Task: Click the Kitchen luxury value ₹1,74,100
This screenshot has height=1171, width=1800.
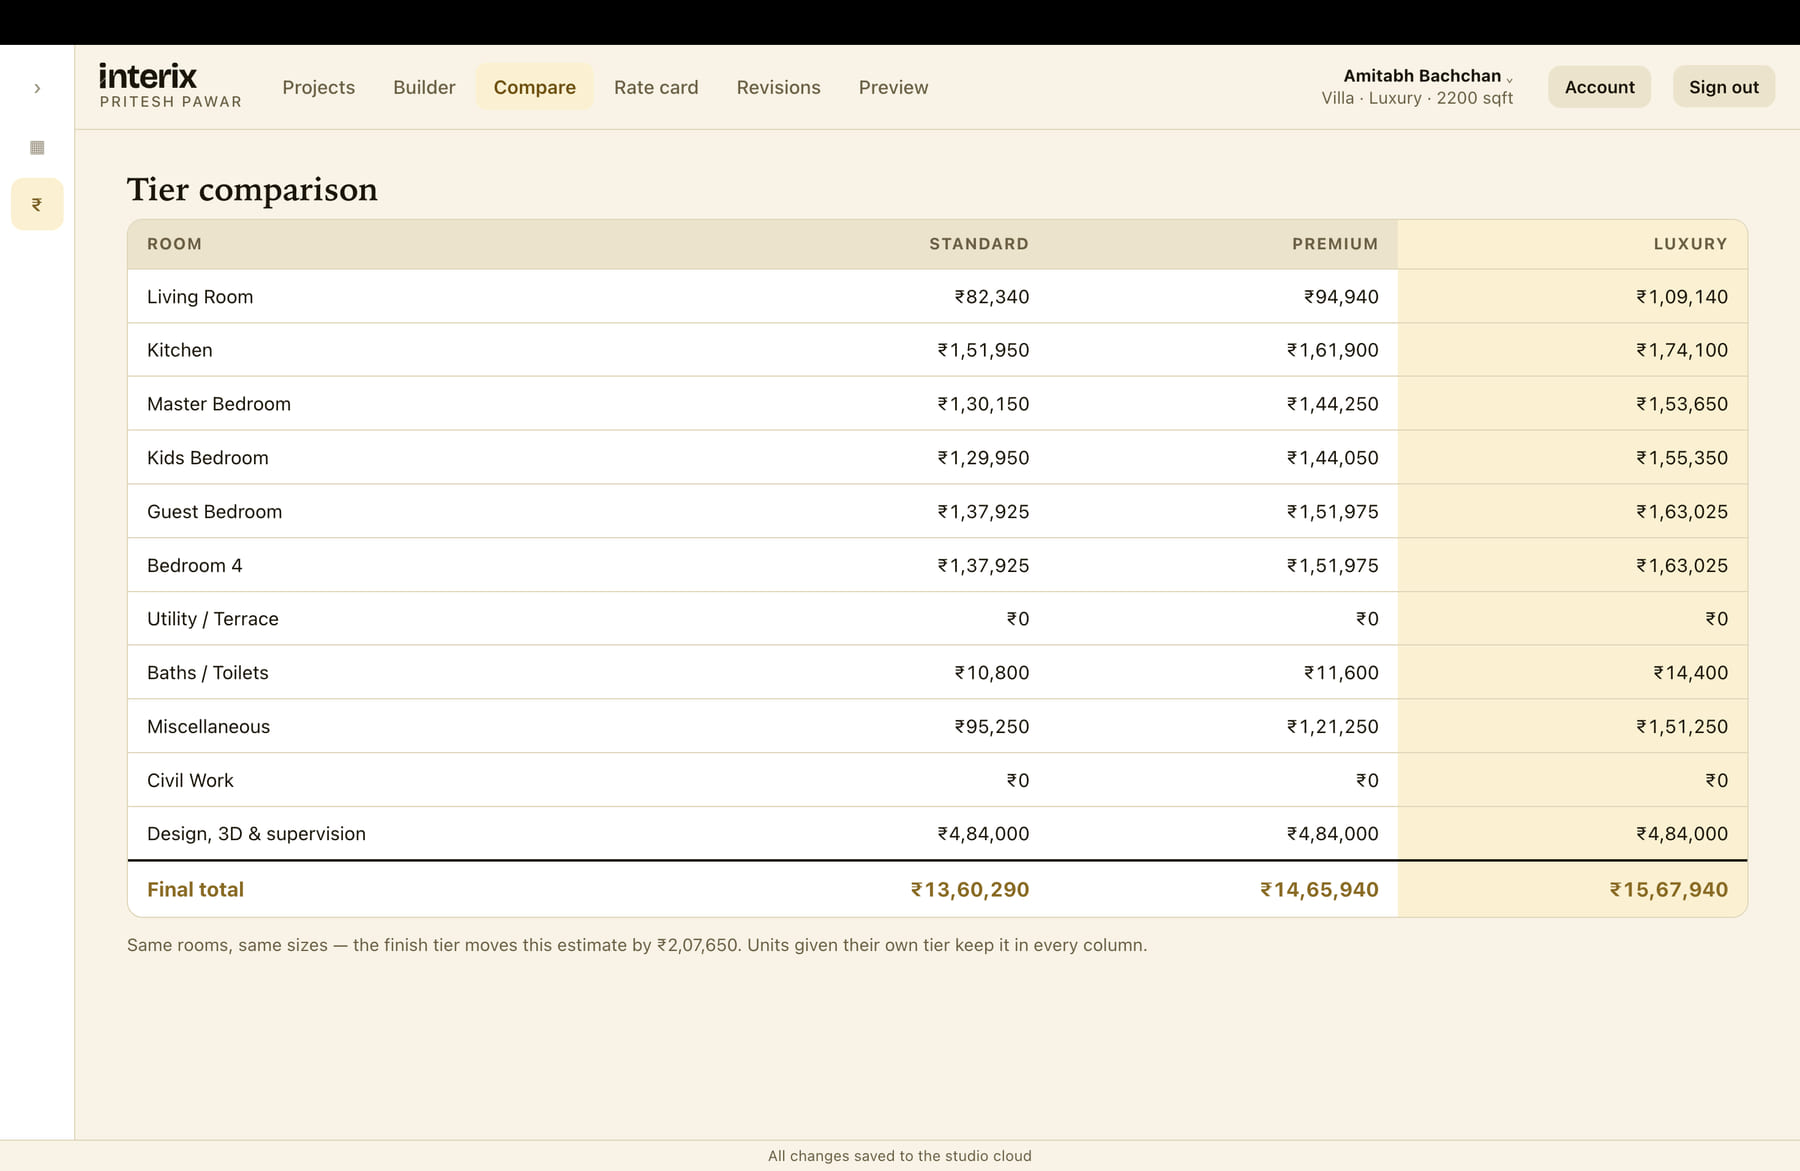Action: (x=1682, y=350)
